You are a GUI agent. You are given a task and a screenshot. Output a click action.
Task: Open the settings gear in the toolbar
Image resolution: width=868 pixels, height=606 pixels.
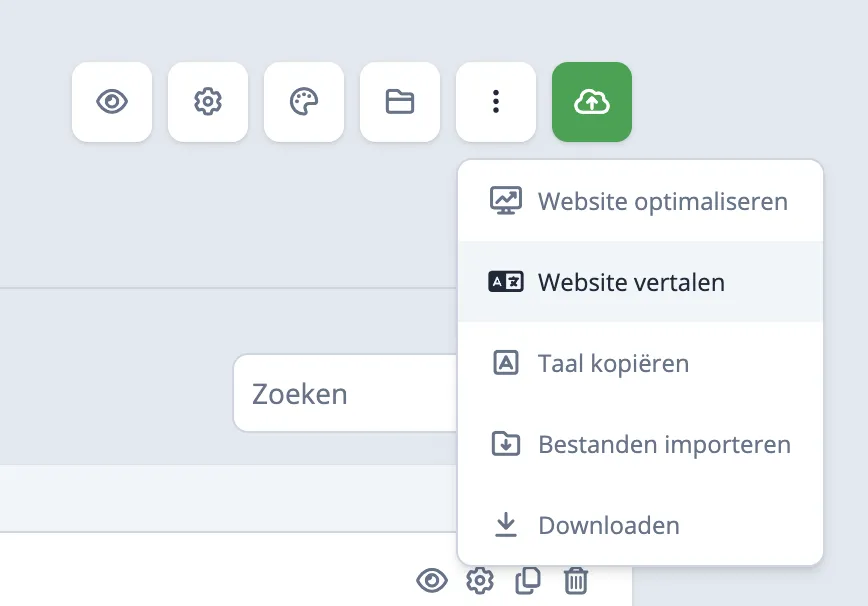coord(208,101)
